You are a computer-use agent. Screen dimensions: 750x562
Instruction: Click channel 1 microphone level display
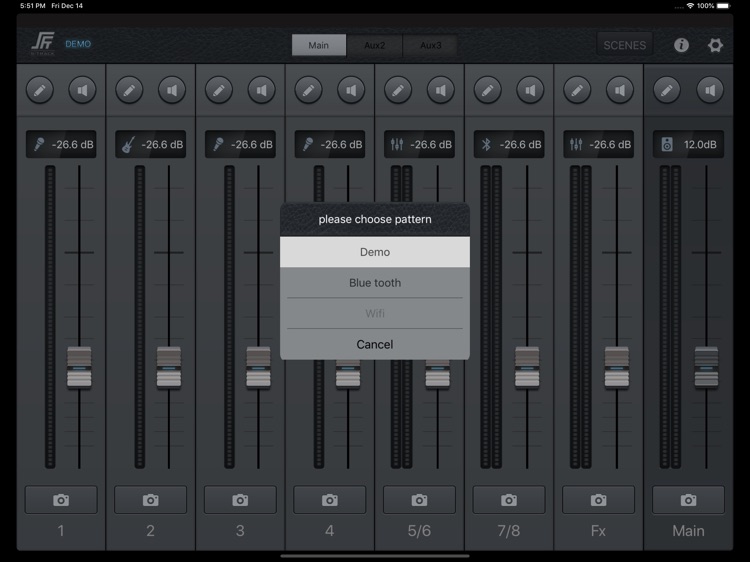pos(61,144)
